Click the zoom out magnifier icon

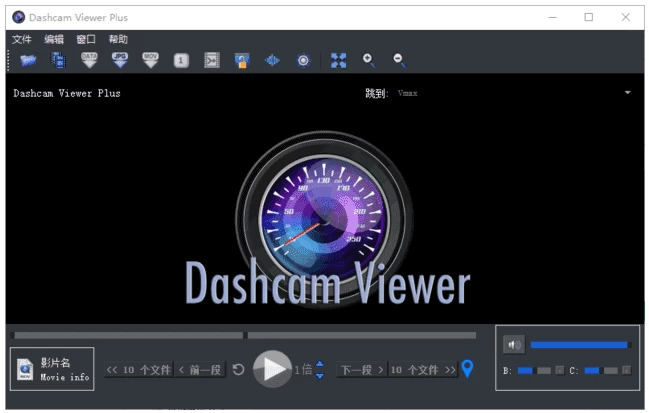(399, 61)
